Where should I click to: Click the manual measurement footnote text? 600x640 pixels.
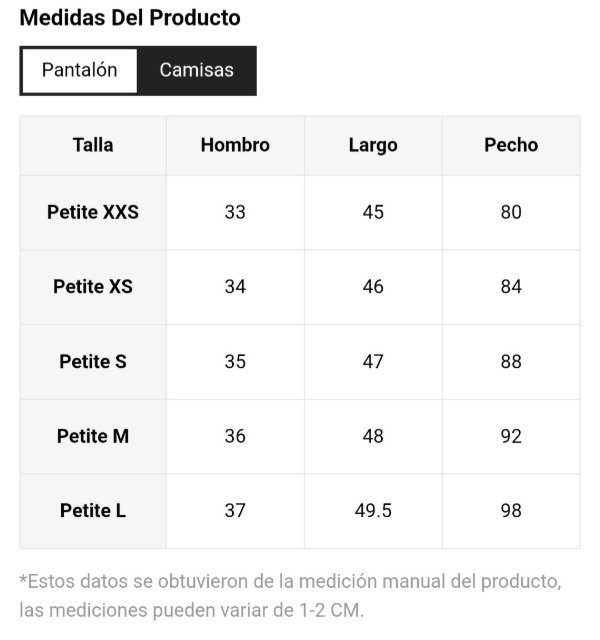pos(290,595)
